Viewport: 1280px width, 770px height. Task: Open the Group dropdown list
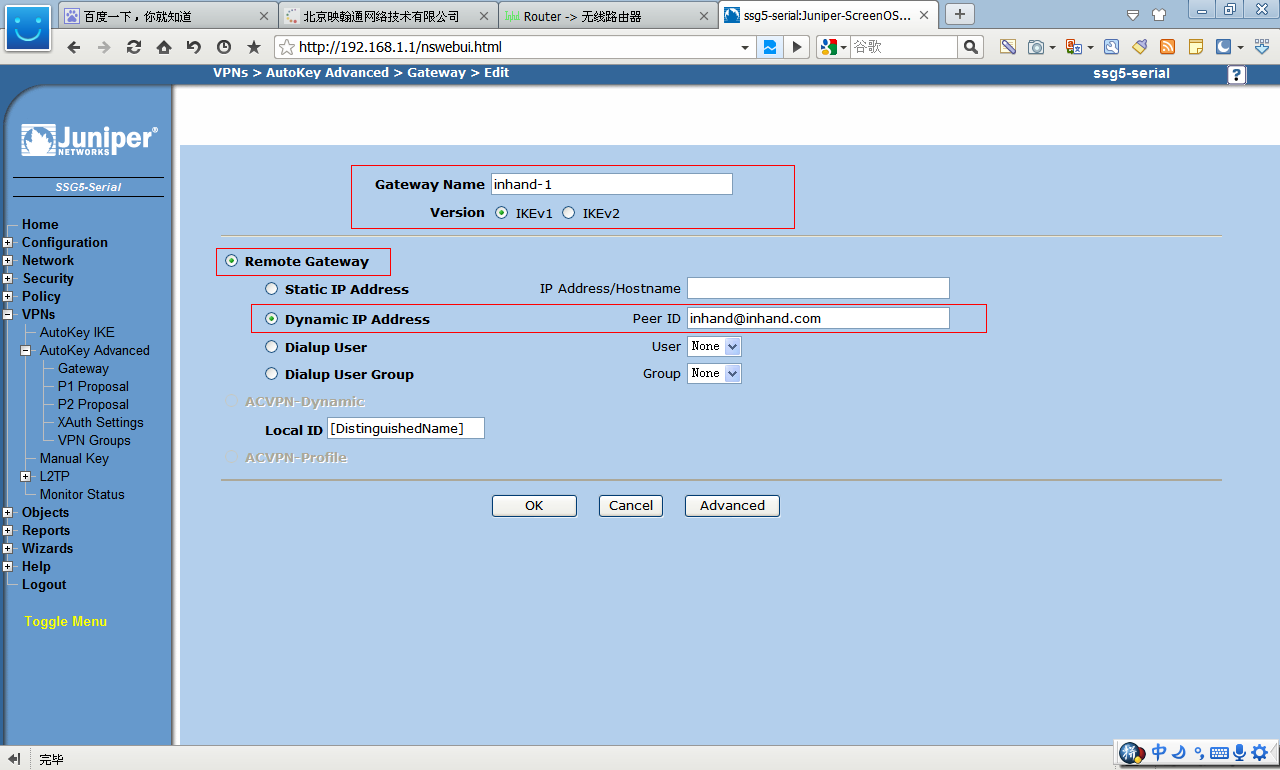(714, 373)
